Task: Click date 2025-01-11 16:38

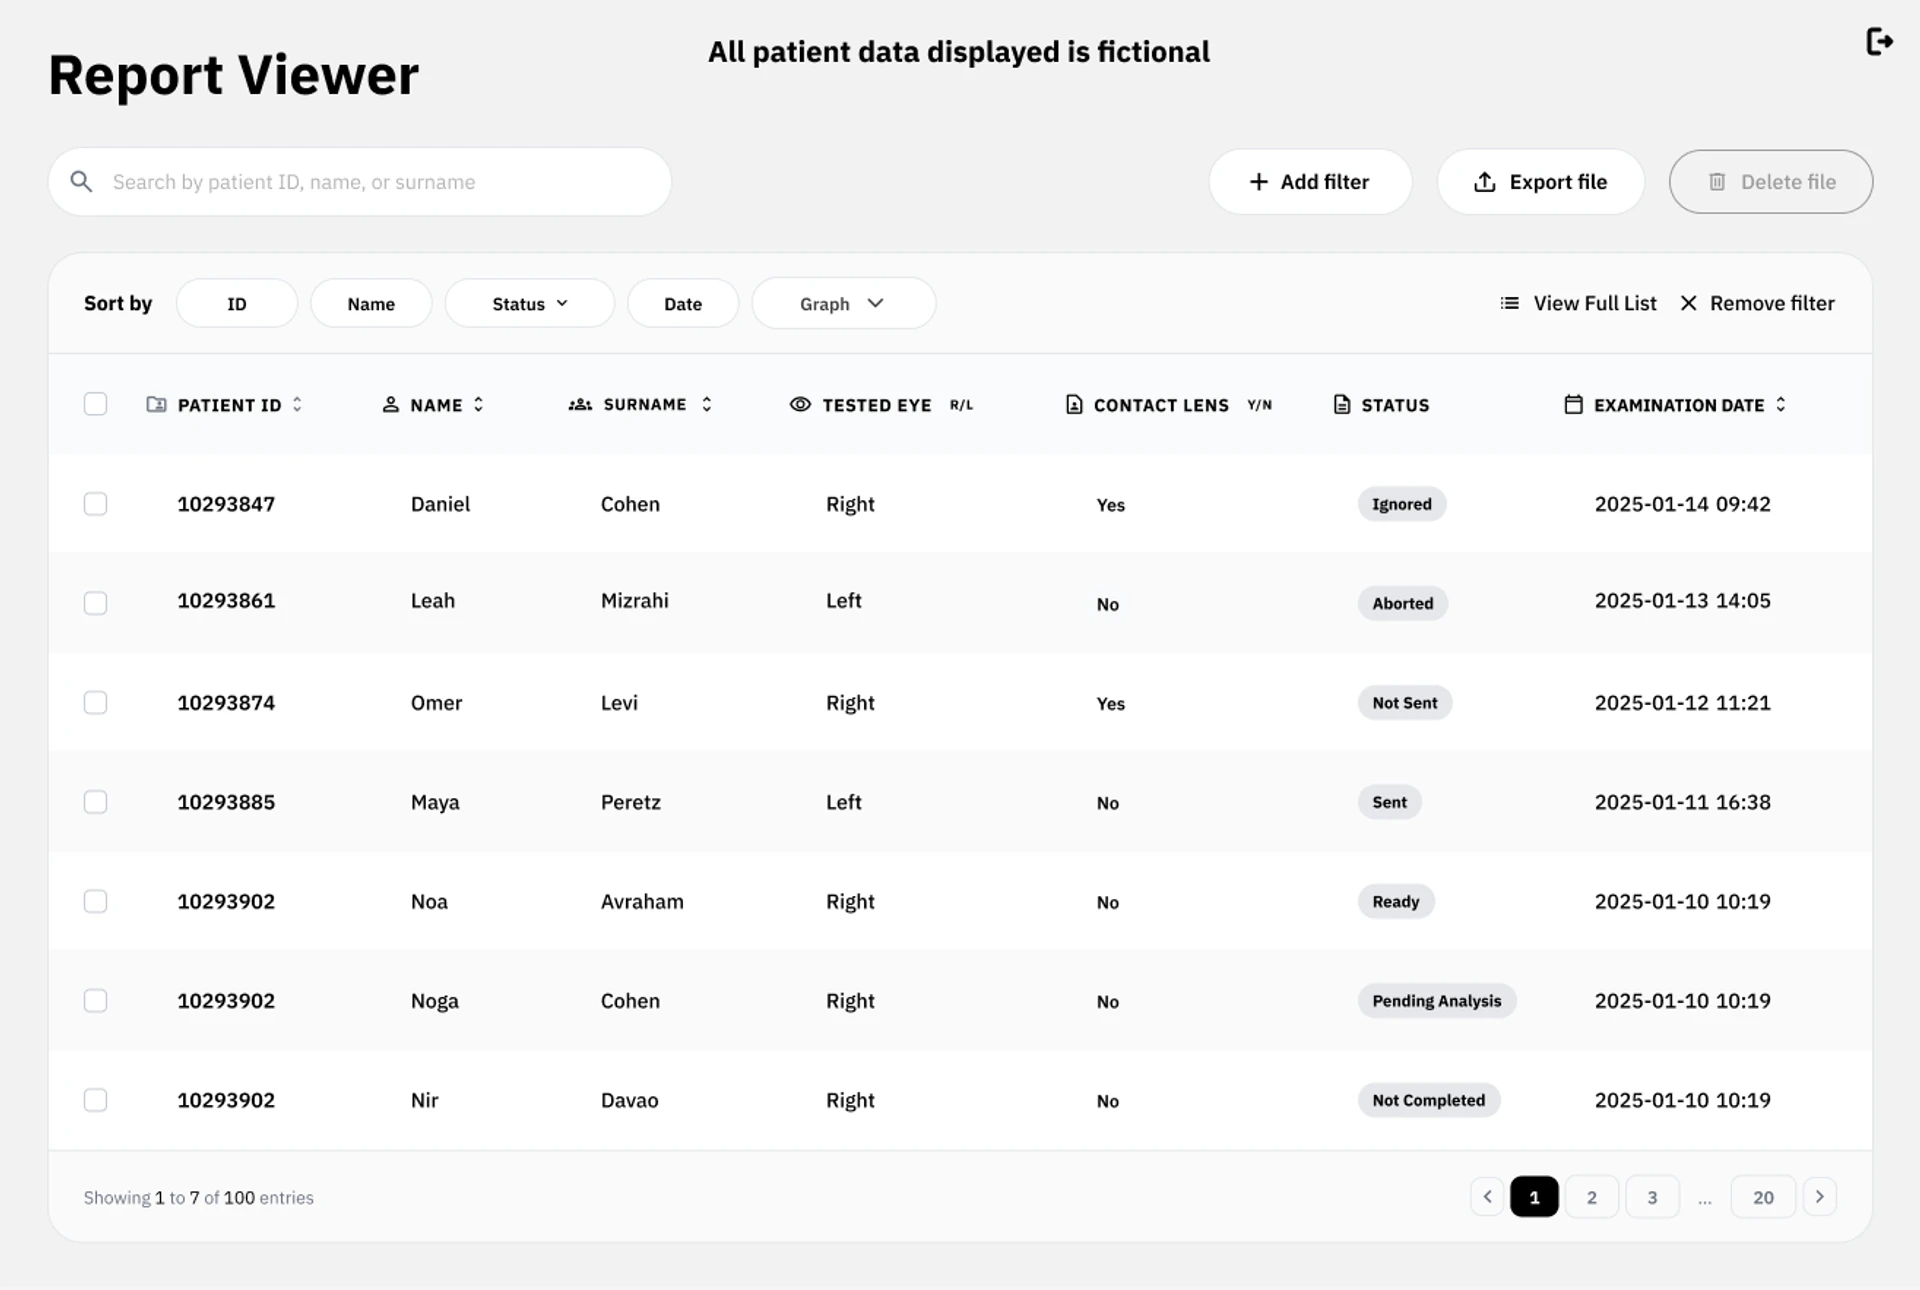Action: pos(1683,802)
